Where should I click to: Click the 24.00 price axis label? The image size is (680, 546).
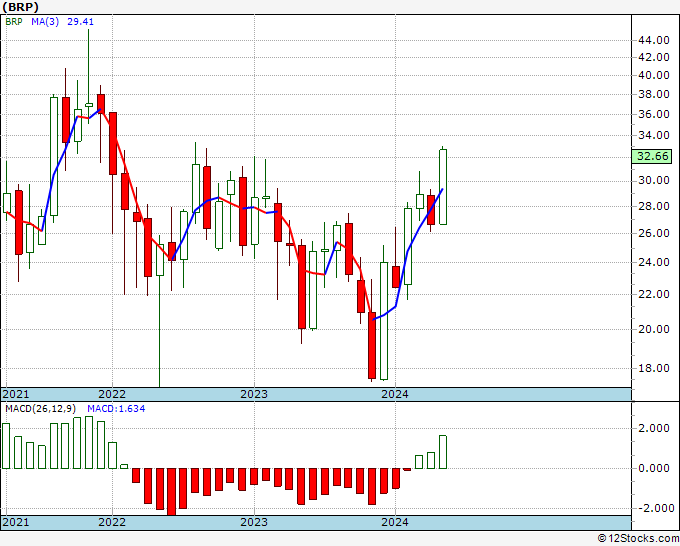[654, 262]
